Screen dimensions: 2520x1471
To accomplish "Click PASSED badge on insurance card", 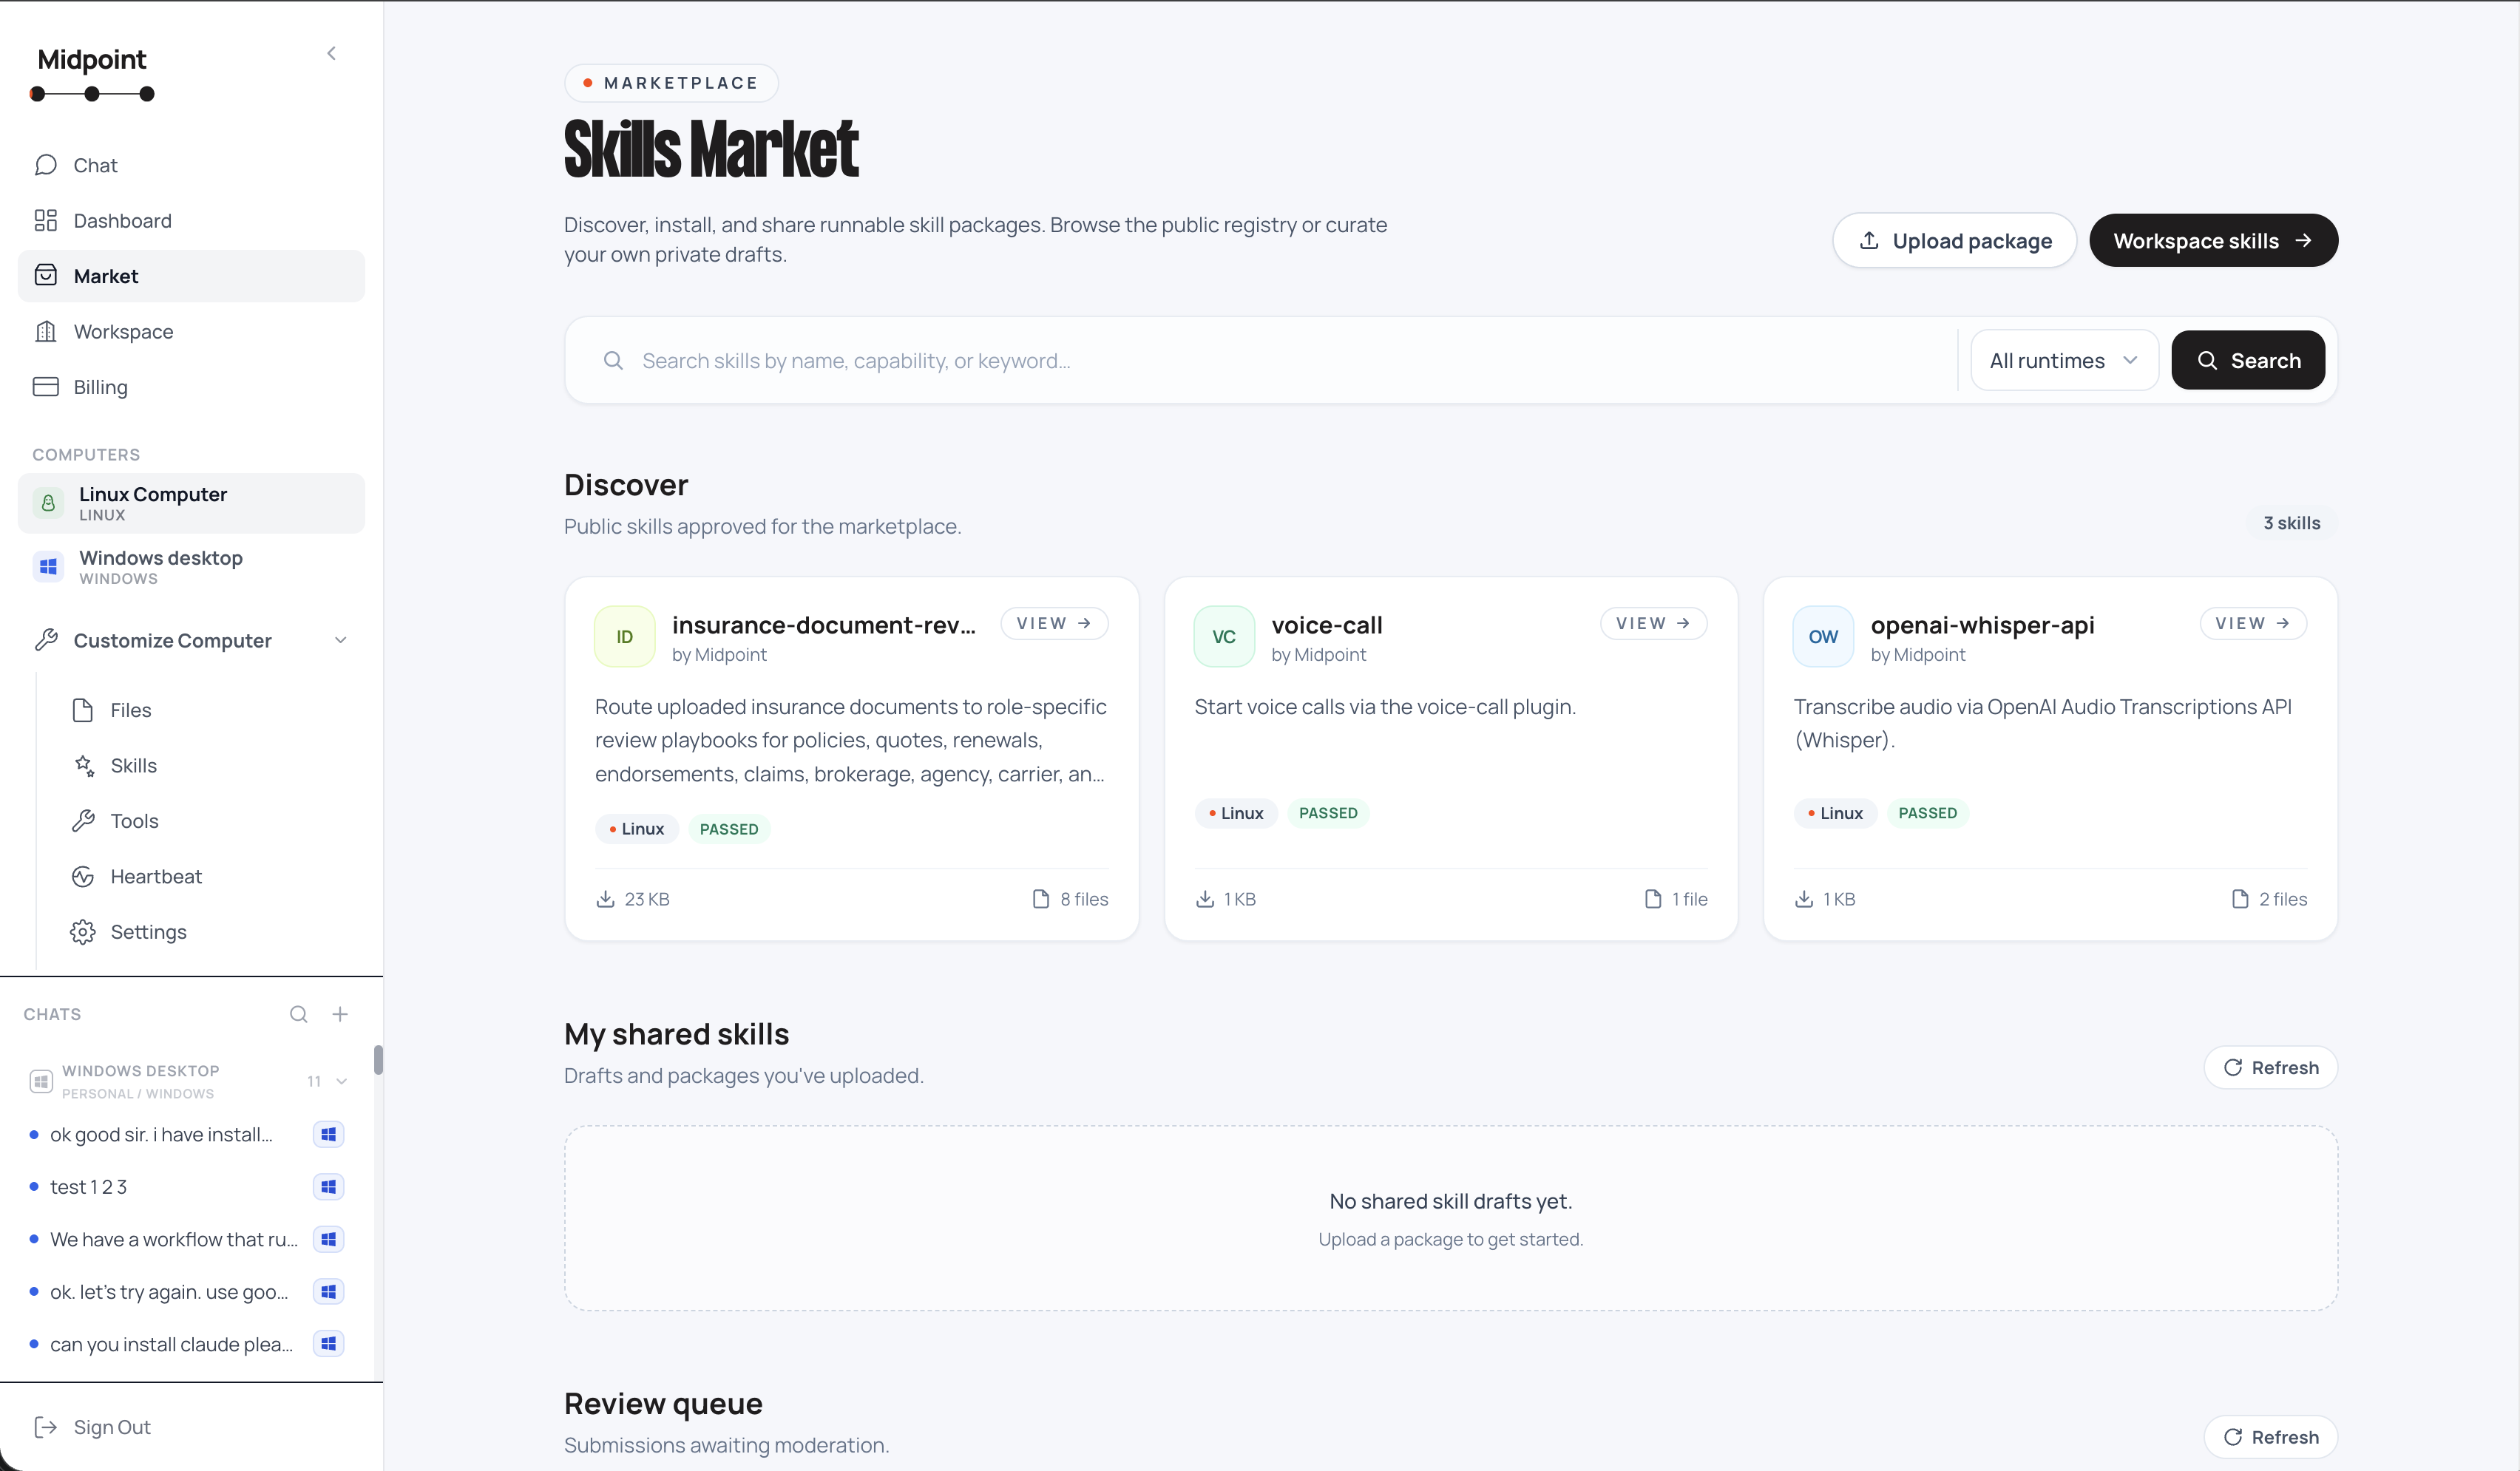I will click(729, 829).
